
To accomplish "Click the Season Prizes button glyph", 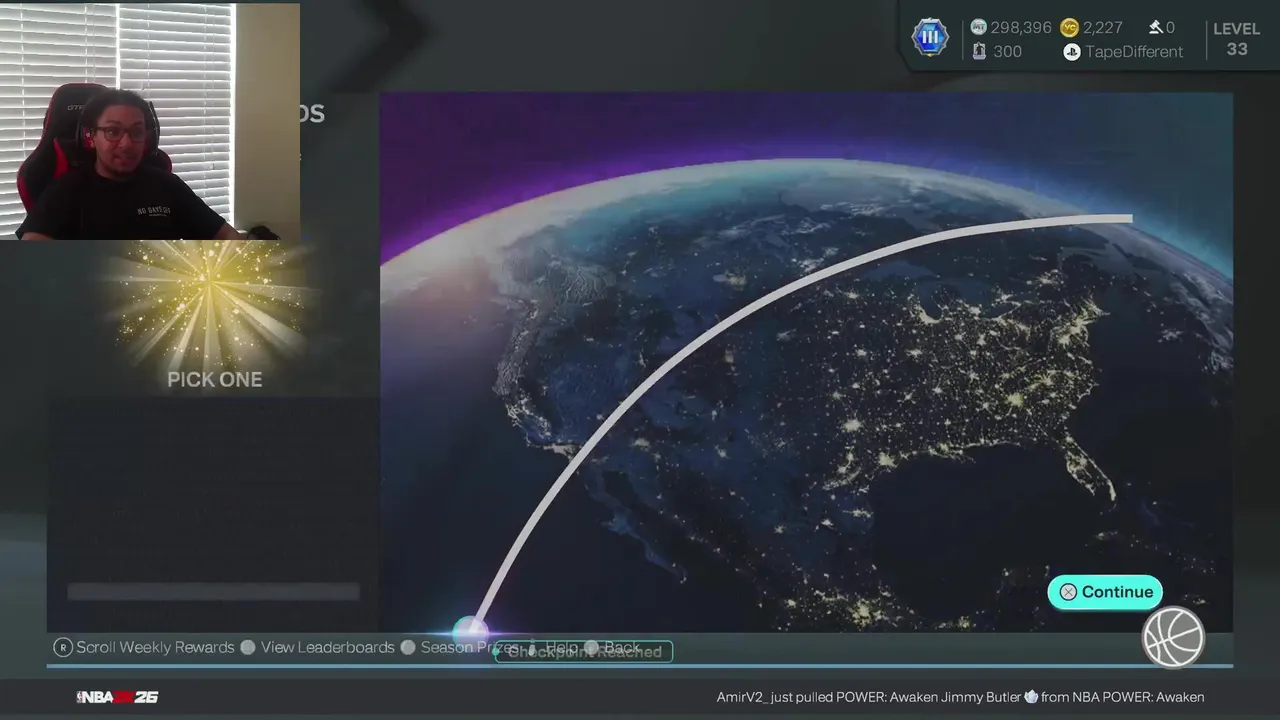I will (408, 647).
